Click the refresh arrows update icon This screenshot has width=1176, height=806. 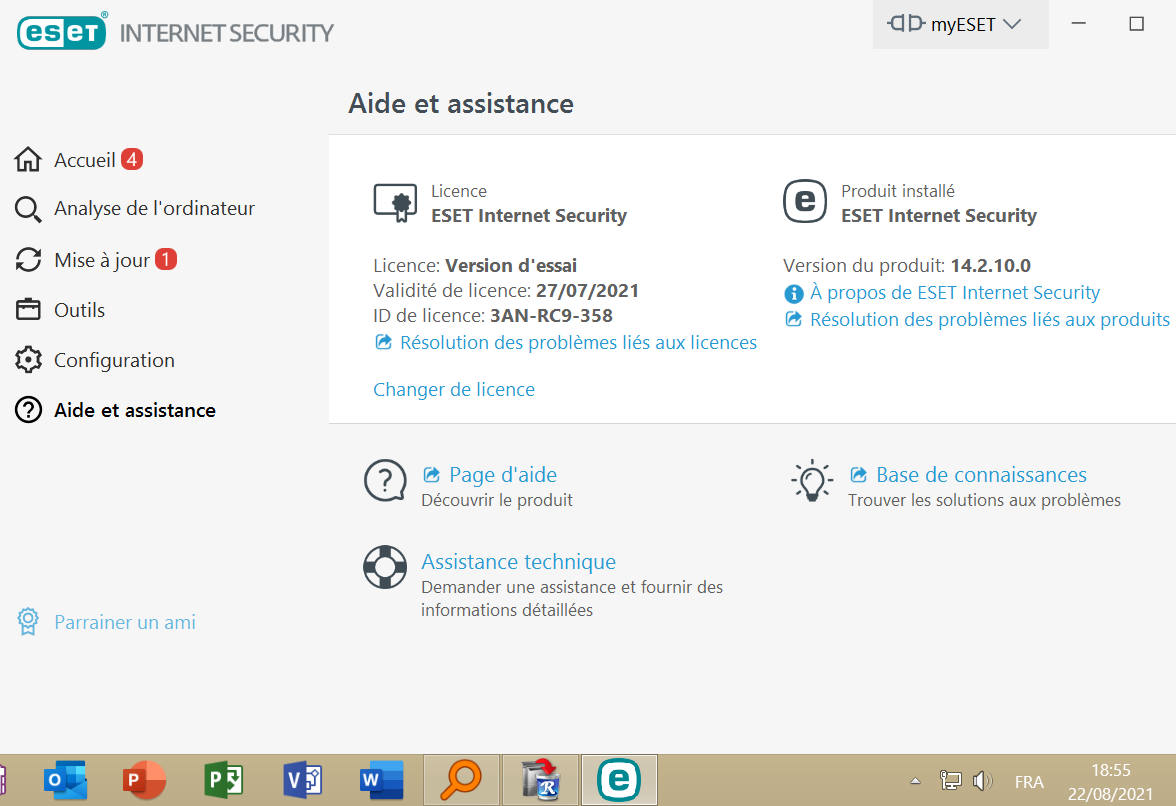pyautogui.click(x=28, y=259)
